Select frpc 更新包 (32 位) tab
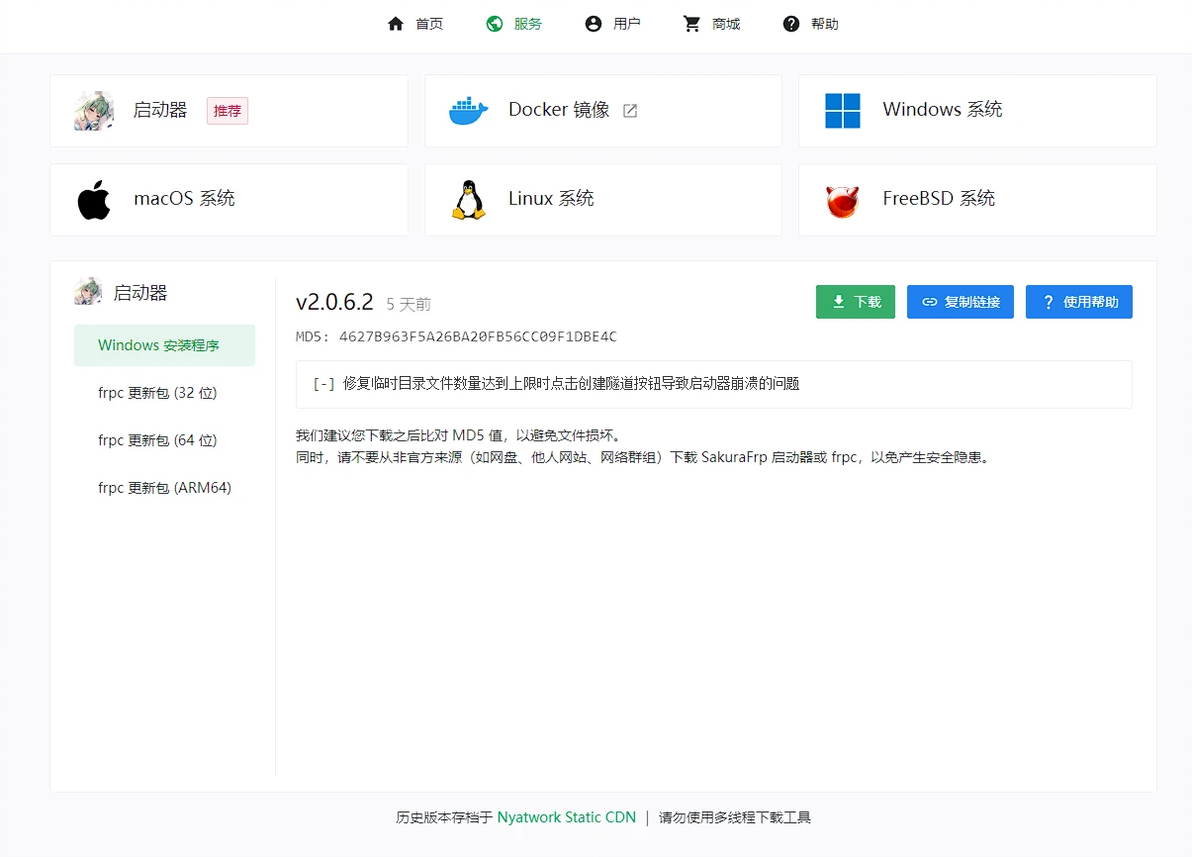Screen dimensions: 1192x857 click(164, 393)
